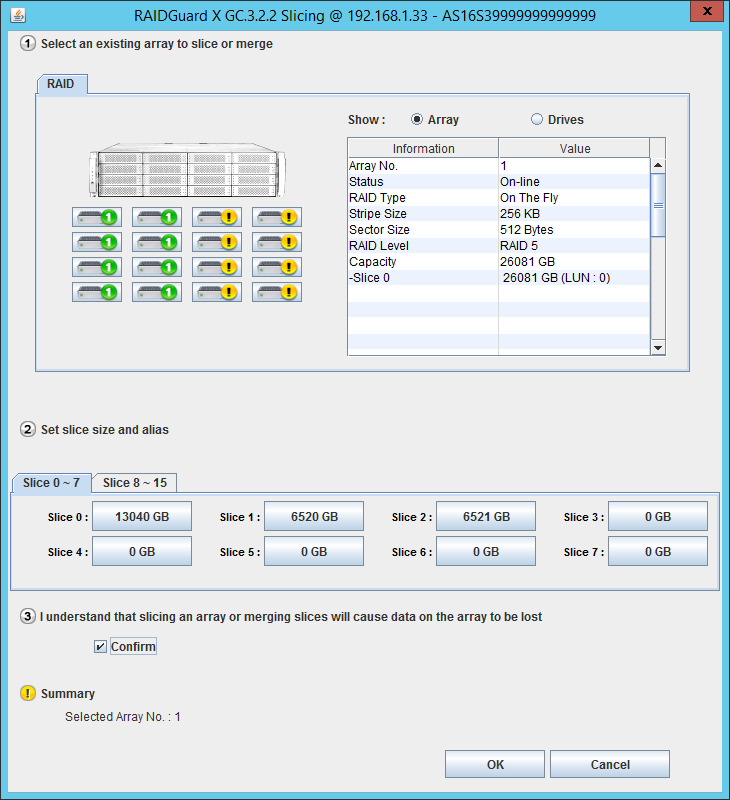Click the Value column header
Image resolution: width=730 pixels, height=800 pixels.
pos(574,148)
